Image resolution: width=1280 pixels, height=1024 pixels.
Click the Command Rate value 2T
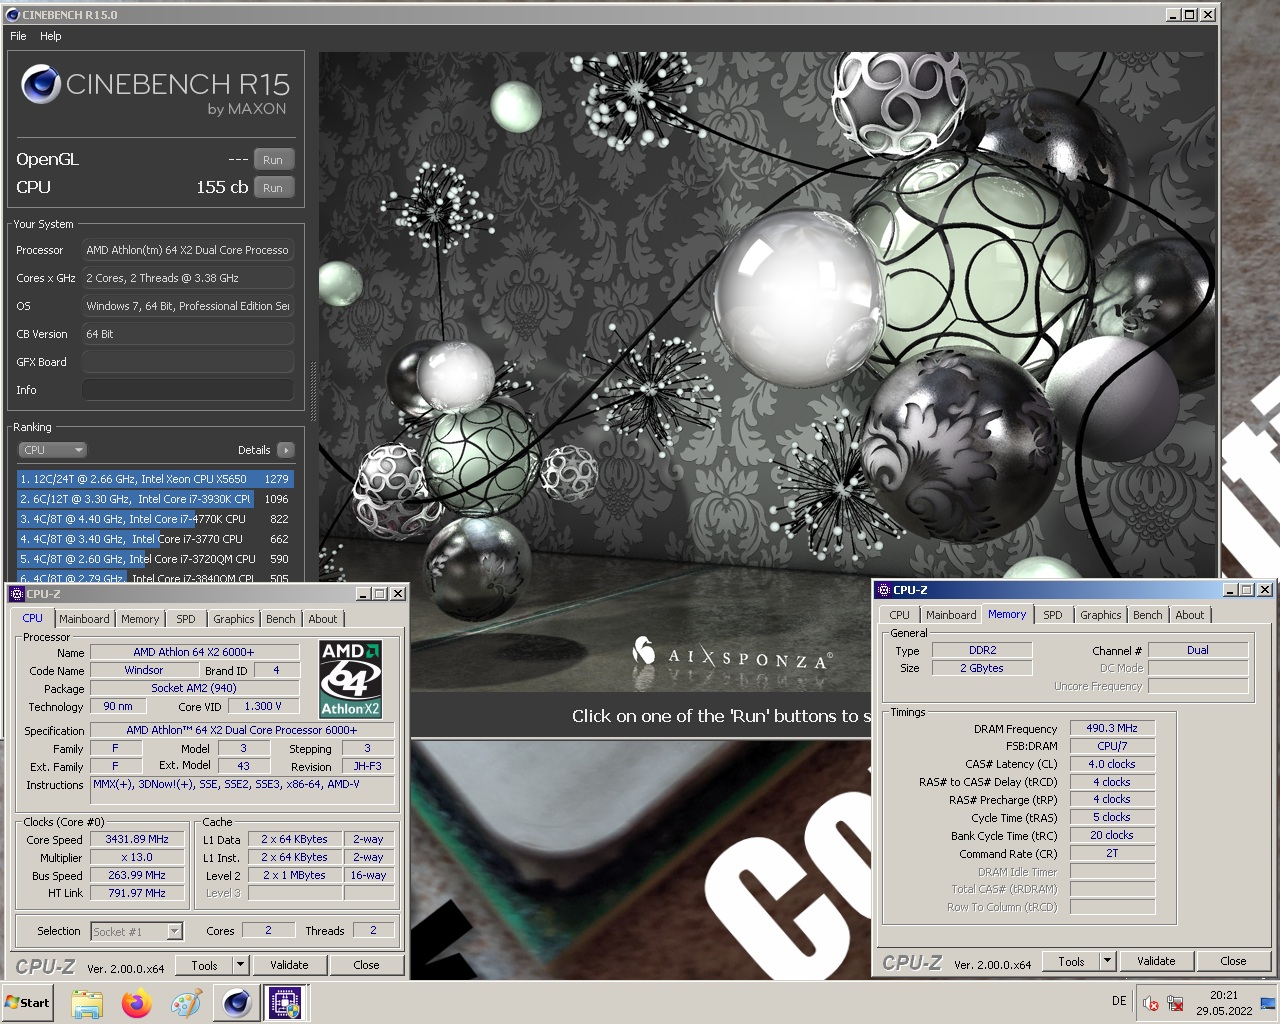[x=1112, y=854]
